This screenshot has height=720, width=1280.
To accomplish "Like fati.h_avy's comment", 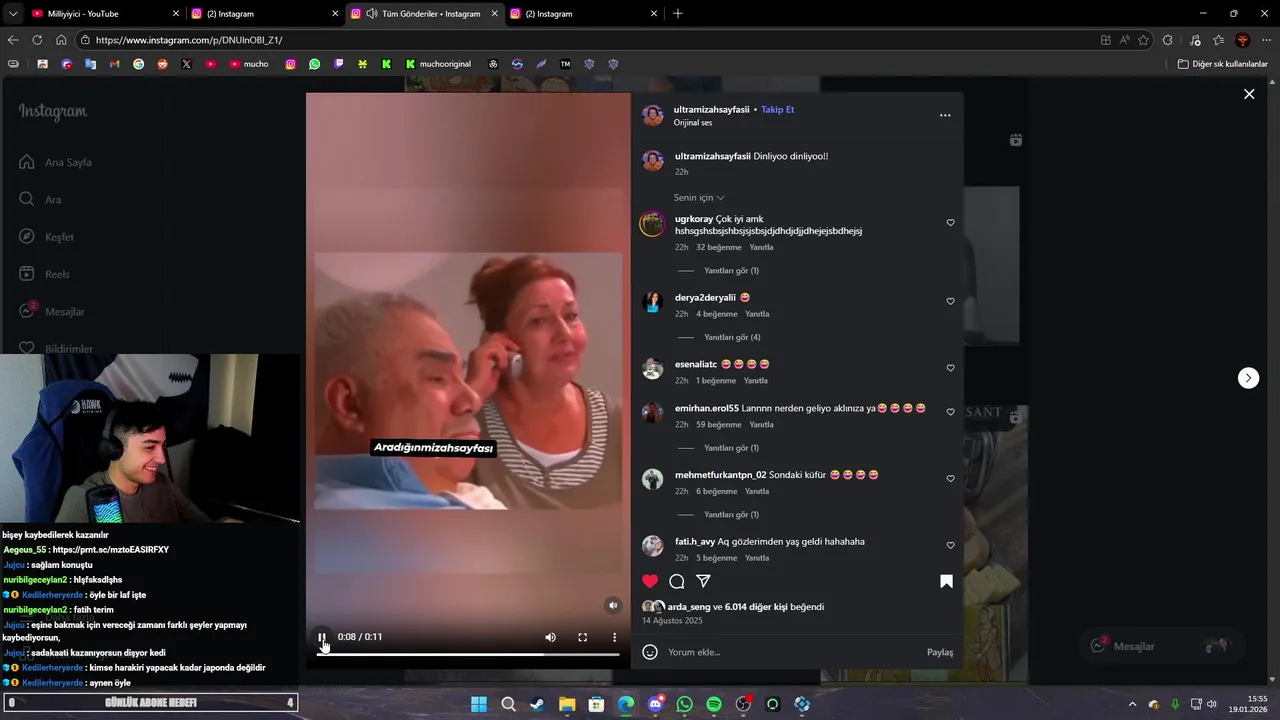I will tap(950, 546).
